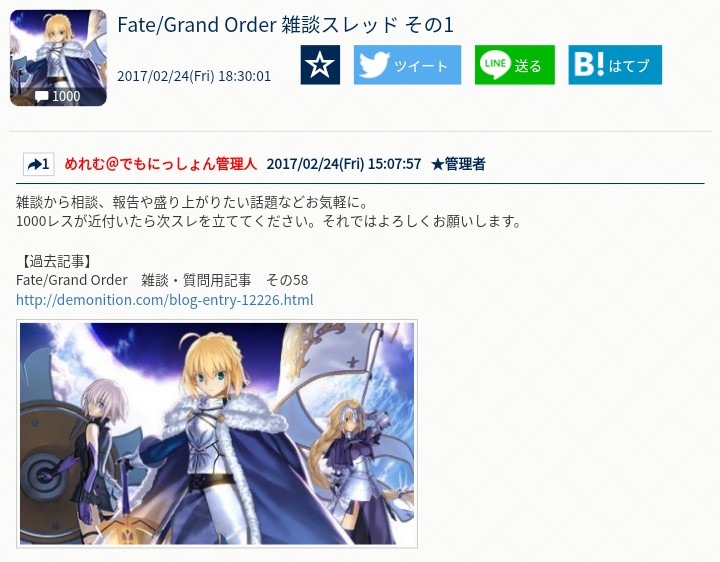720x562 pixels.
Task: Click the 送る text on LINE button
Action: [528, 66]
